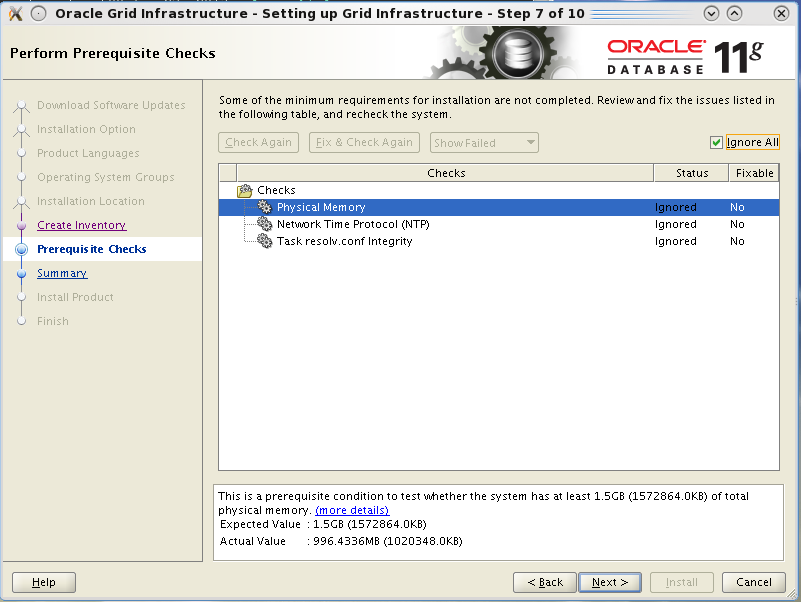
Task: Click the Product Languages step
Action: pos(88,153)
